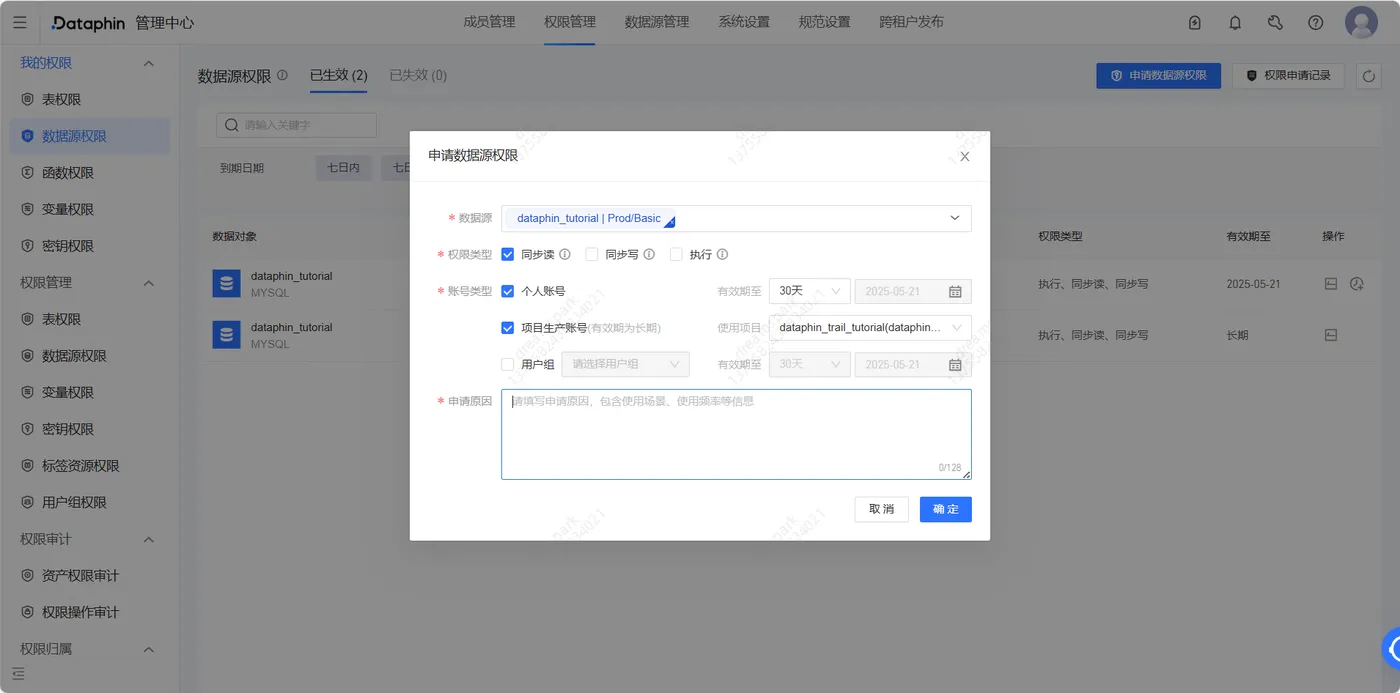Open the hamburger menu in top bar
Image resolution: width=1400 pixels, height=693 pixels.
click(x=20, y=22)
